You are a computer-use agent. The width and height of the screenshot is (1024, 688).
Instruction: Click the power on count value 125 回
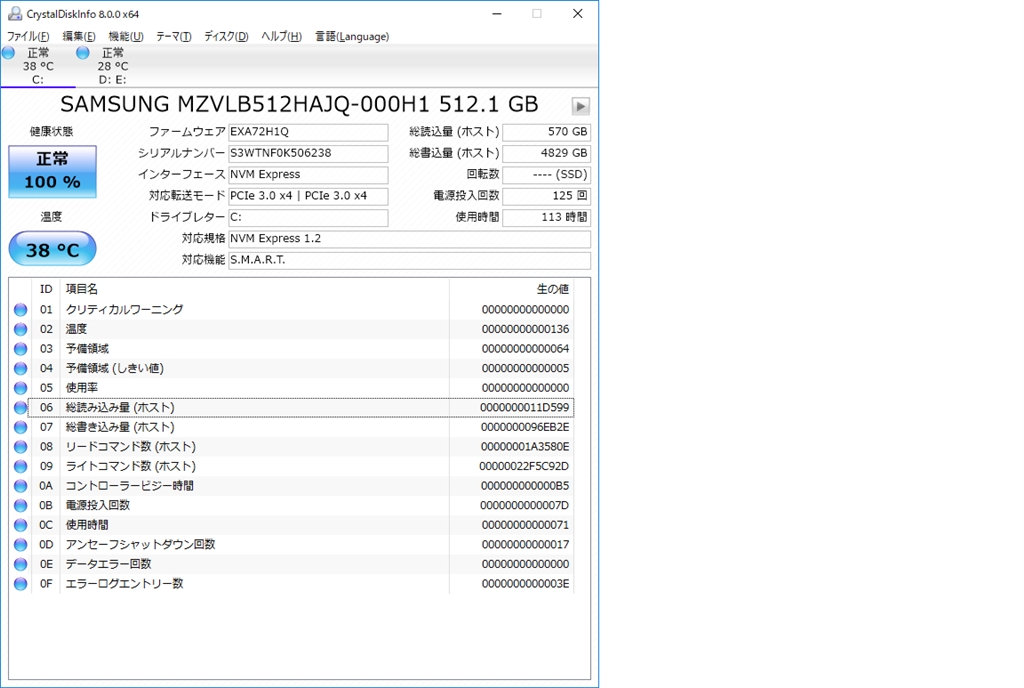click(546, 196)
